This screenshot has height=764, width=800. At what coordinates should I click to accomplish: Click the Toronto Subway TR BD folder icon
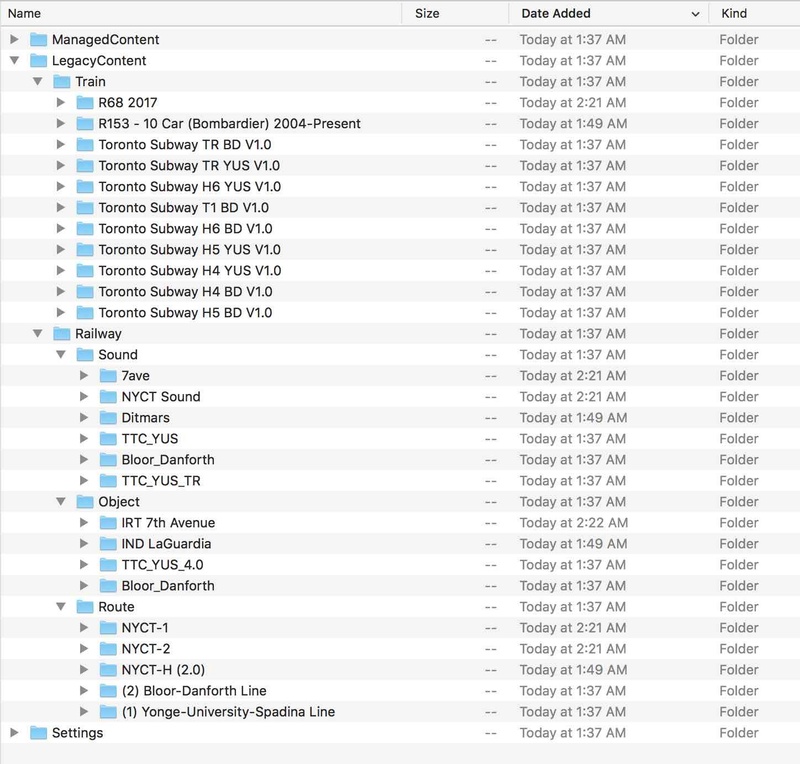(x=85, y=144)
